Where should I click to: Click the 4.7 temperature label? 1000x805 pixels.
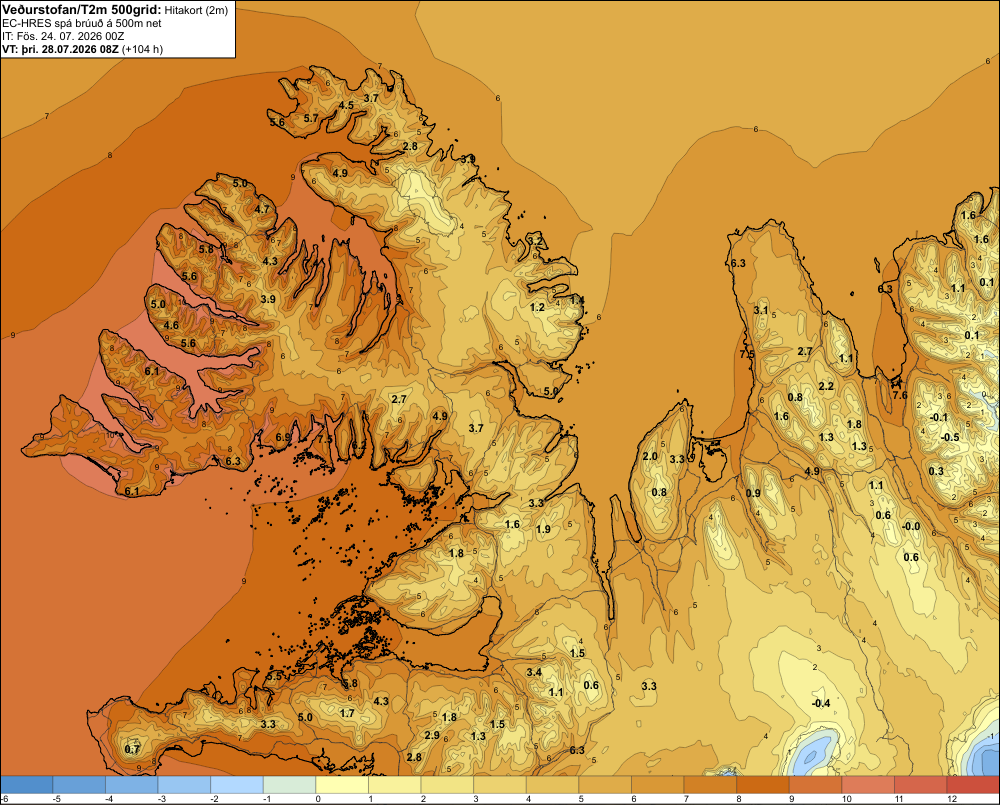[x=262, y=209]
